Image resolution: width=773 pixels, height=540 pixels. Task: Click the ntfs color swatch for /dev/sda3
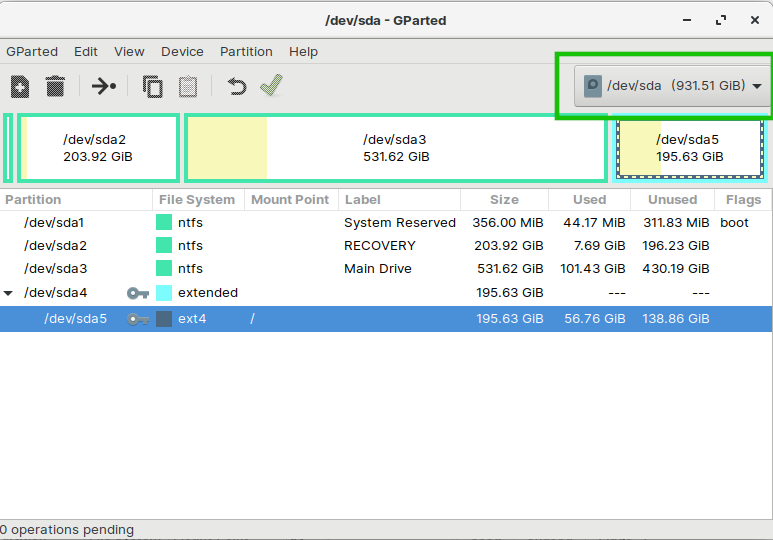164,268
